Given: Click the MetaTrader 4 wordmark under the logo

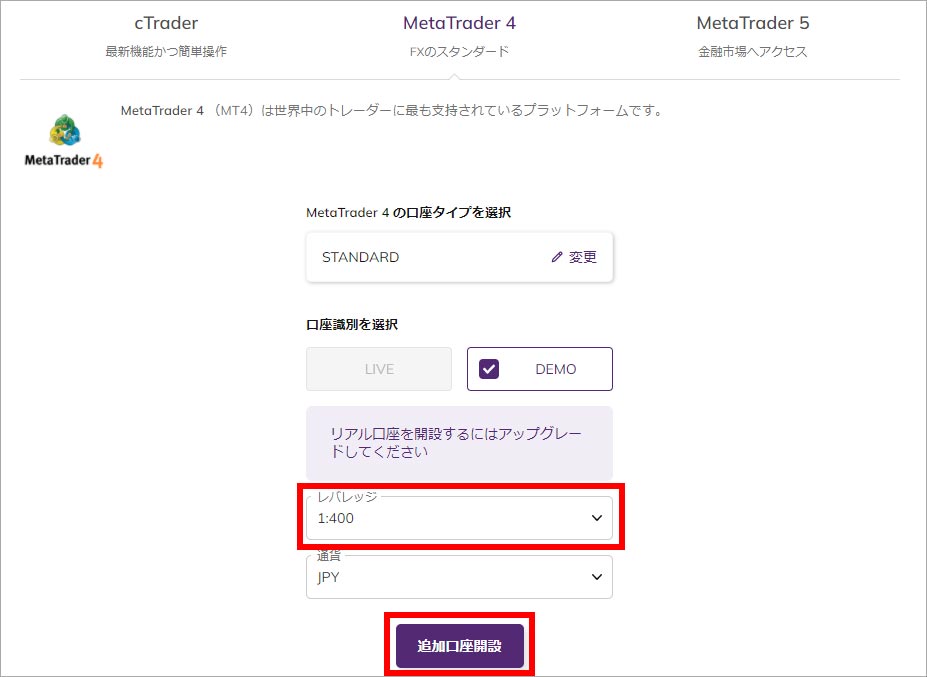Looking at the screenshot, I should coord(64,161).
